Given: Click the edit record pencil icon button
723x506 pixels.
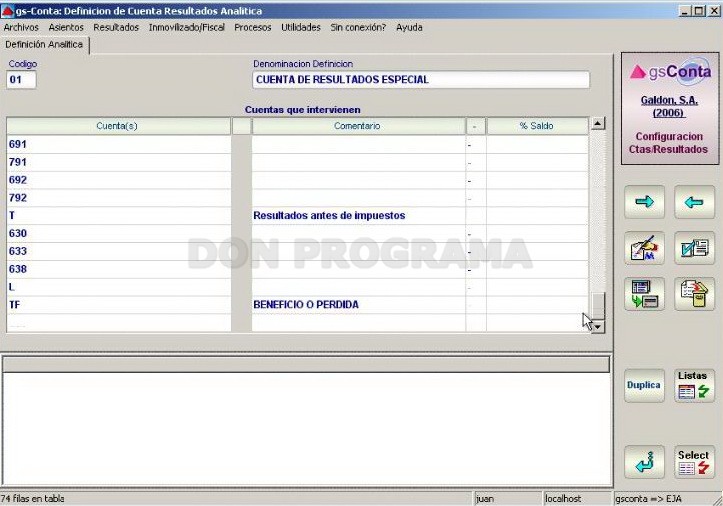Looking at the screenshot, I should coord(644,248).
